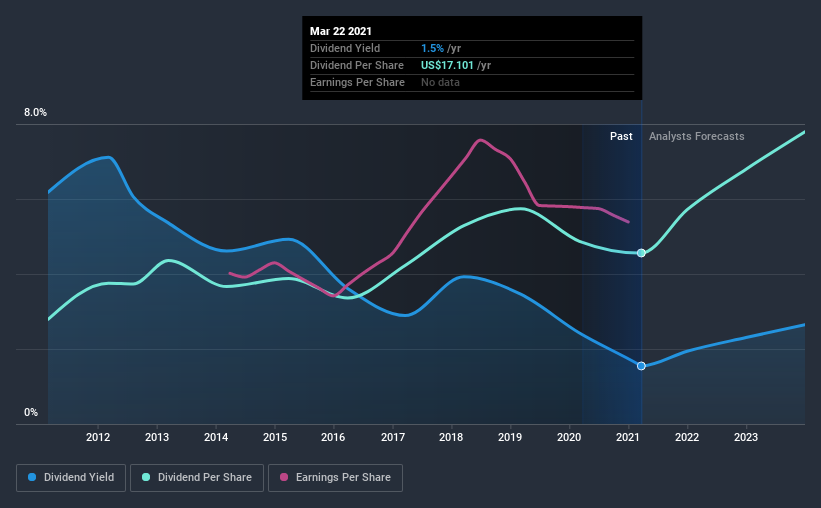Click the Dividend Yield row label in tooltip

345,48
